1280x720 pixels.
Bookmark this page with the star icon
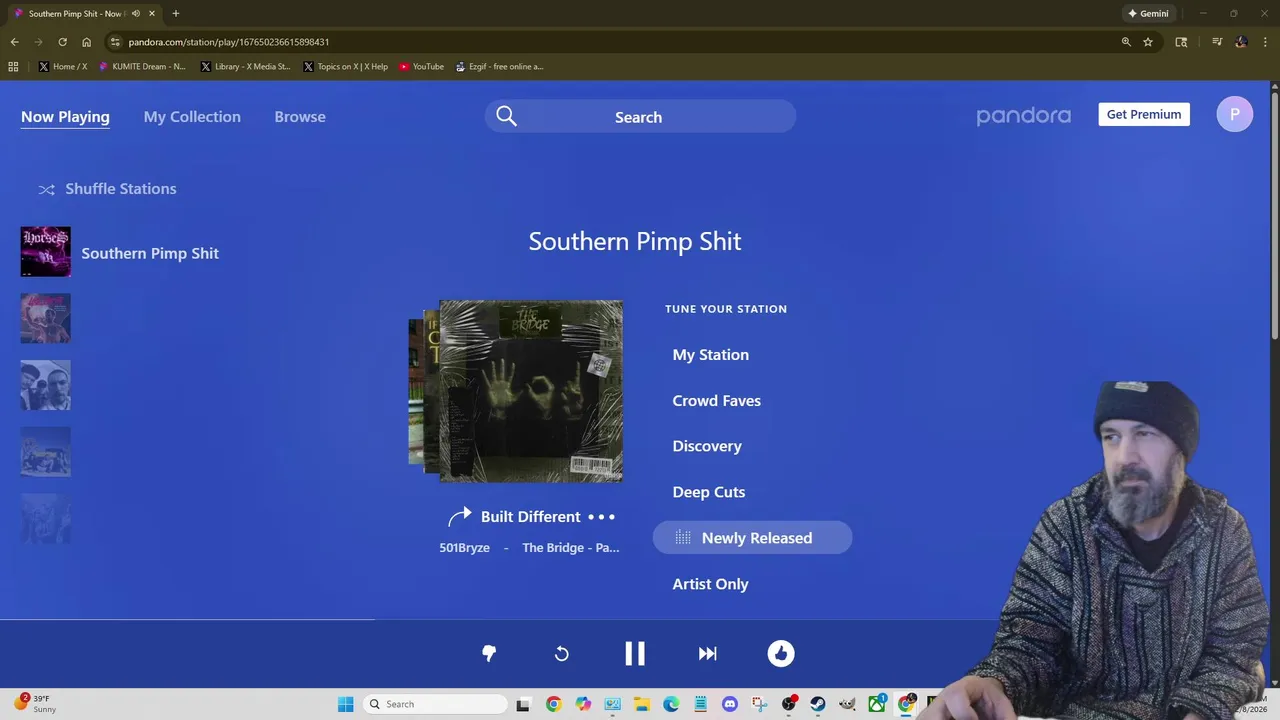[1148, 42]
